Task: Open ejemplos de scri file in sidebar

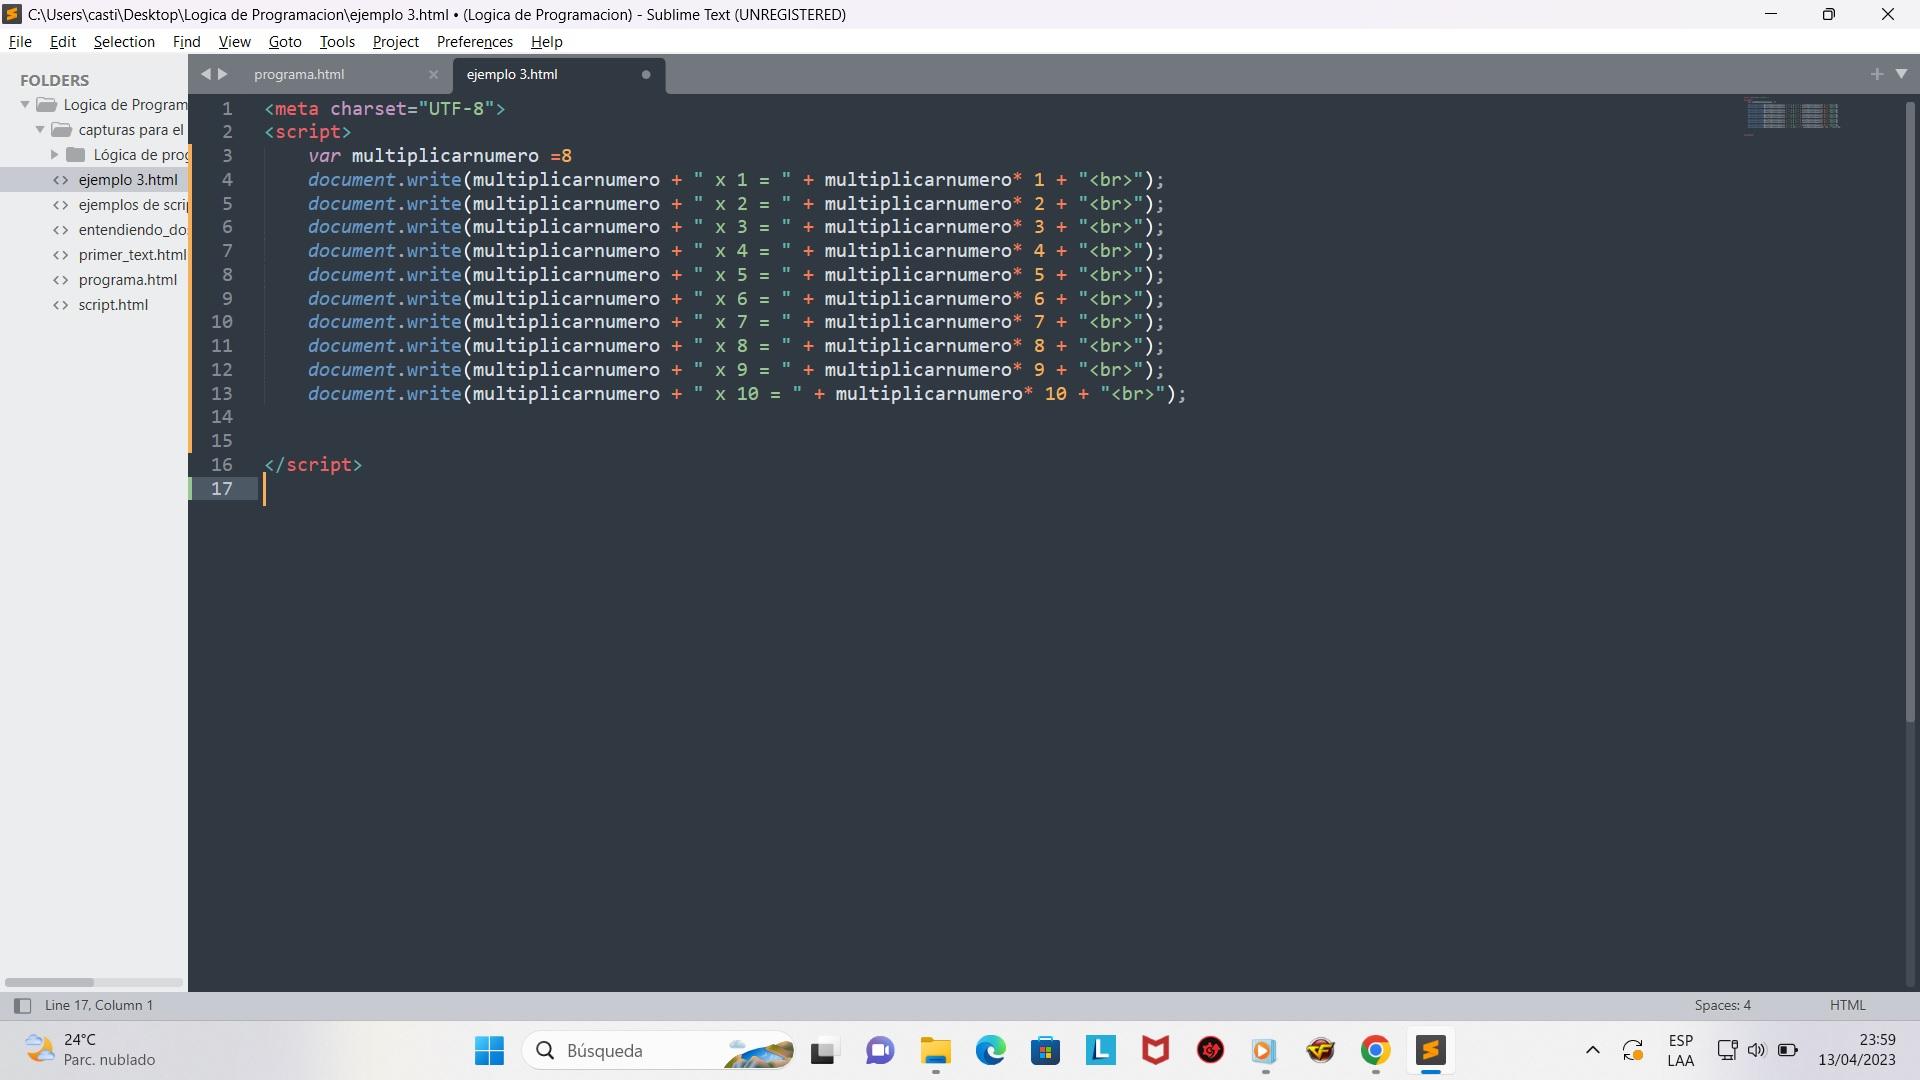Action: 133,205
